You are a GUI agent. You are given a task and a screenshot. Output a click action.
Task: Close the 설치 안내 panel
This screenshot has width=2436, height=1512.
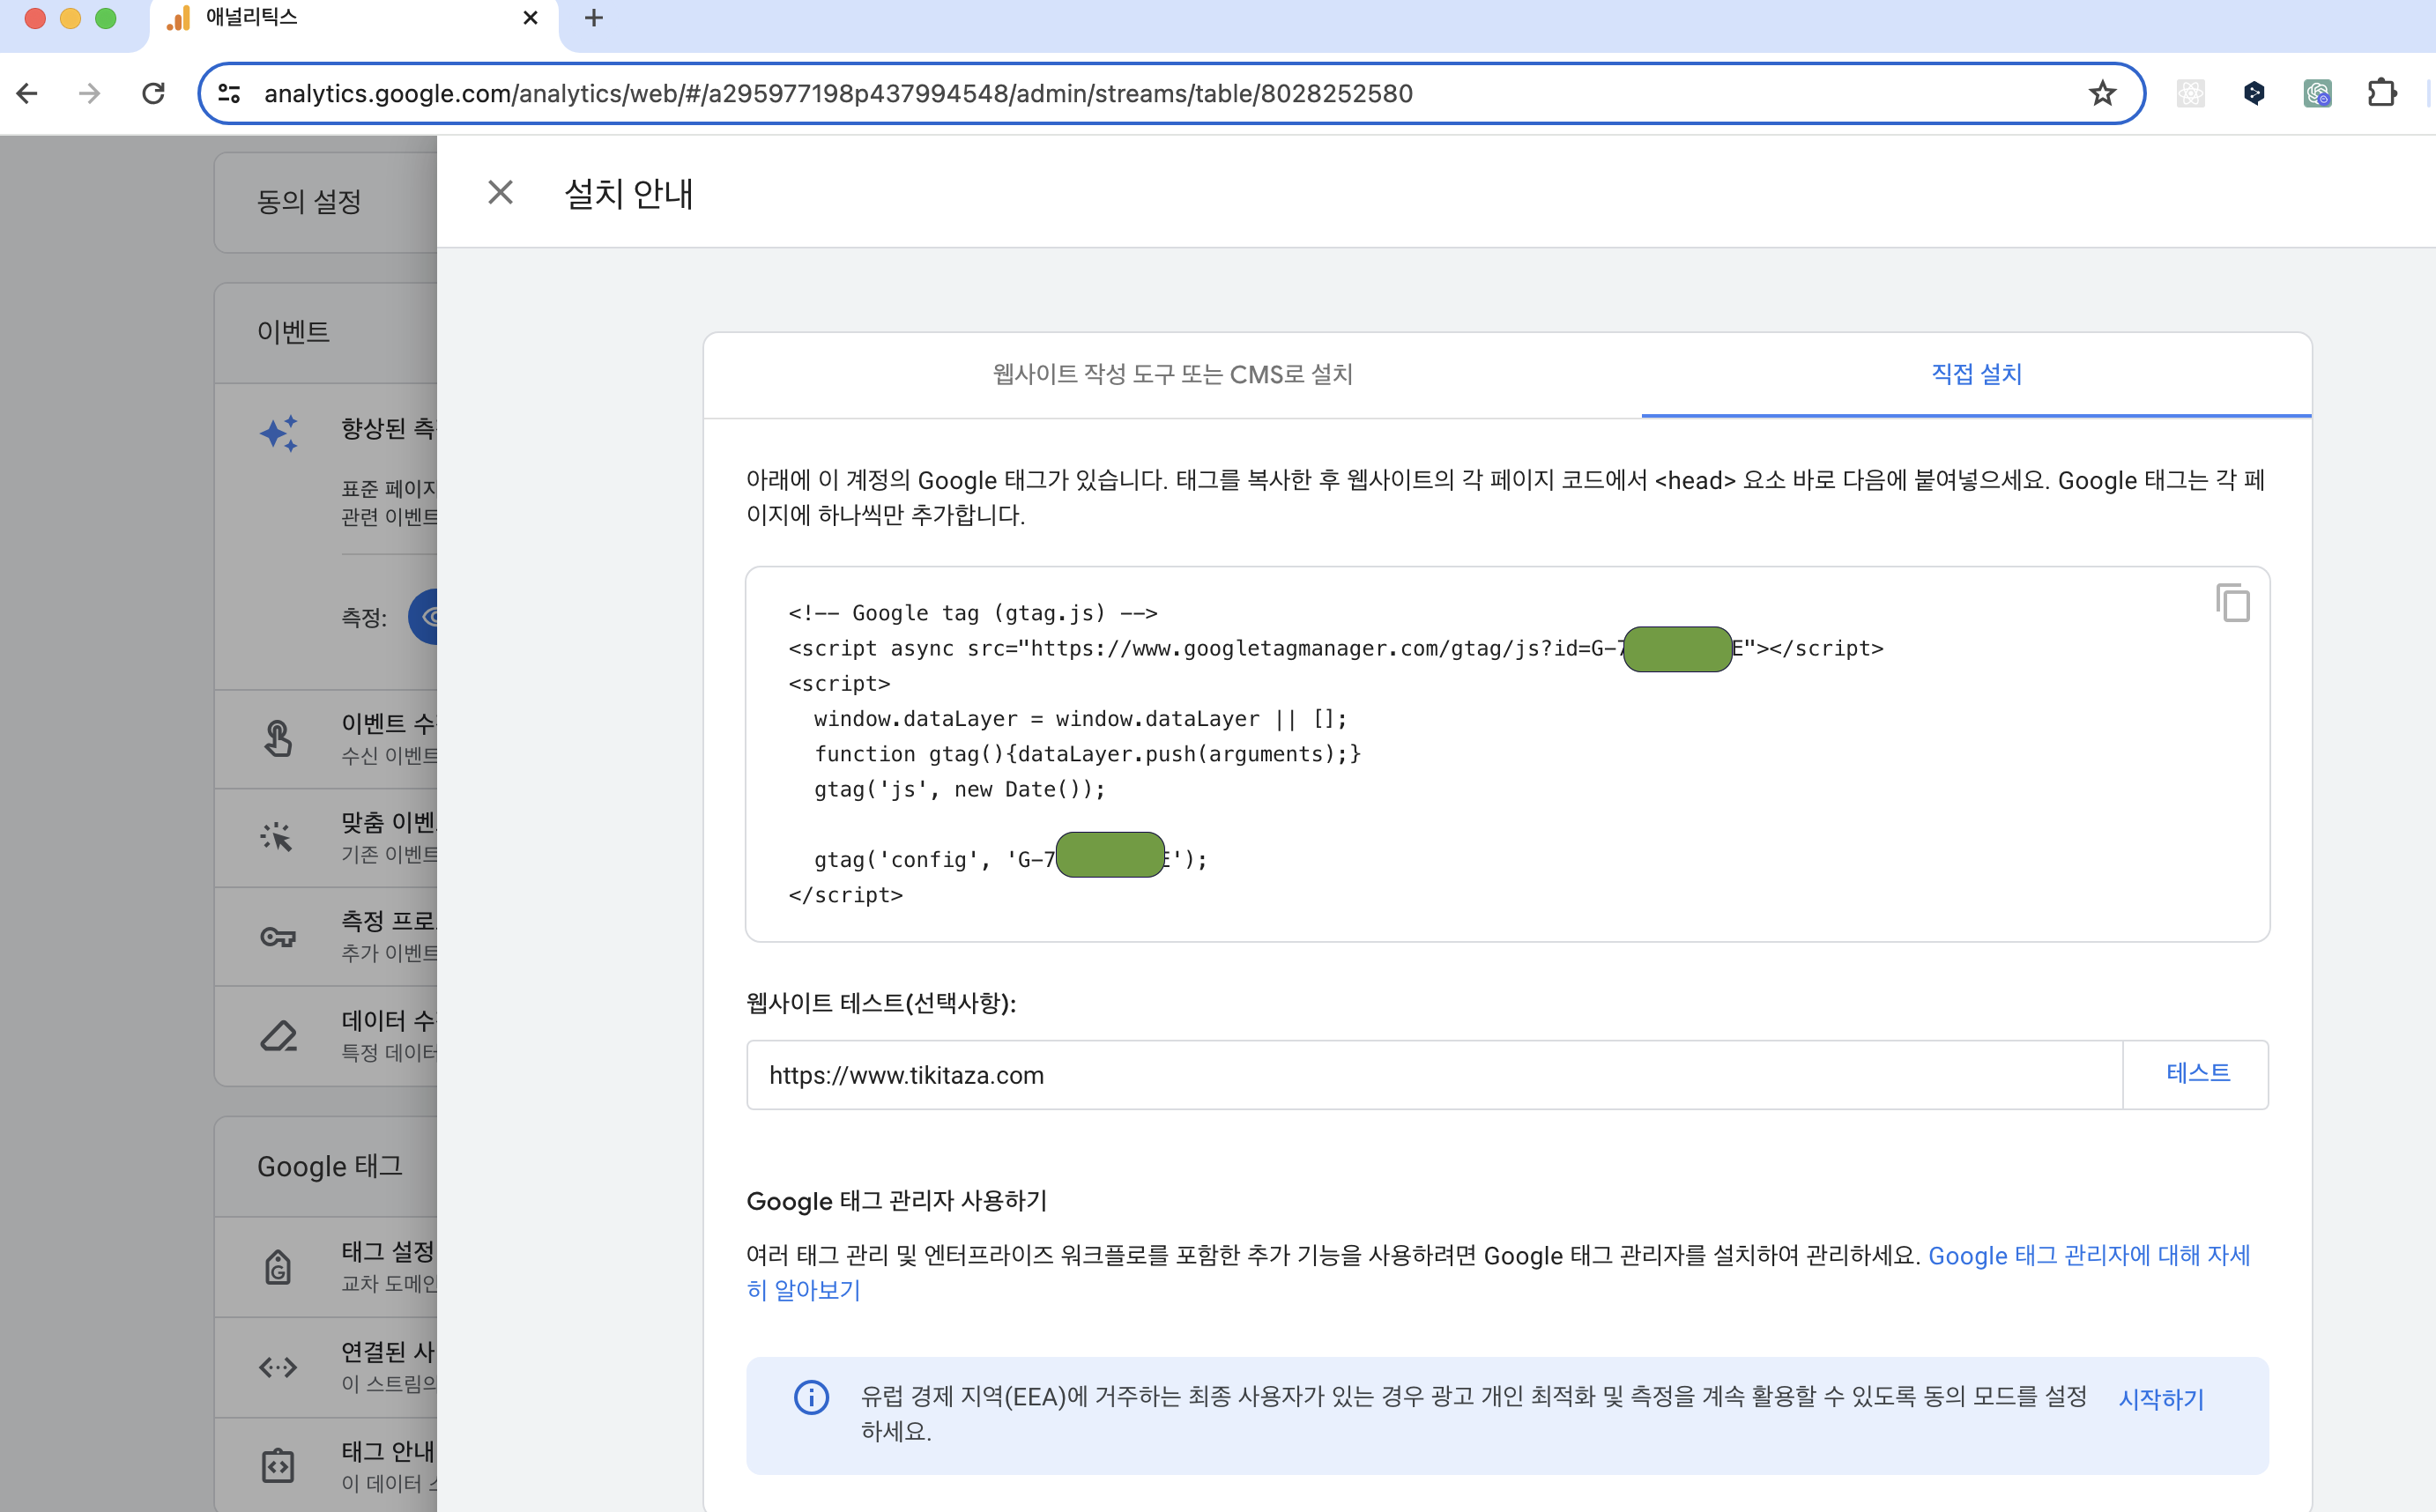click(500, 192)
